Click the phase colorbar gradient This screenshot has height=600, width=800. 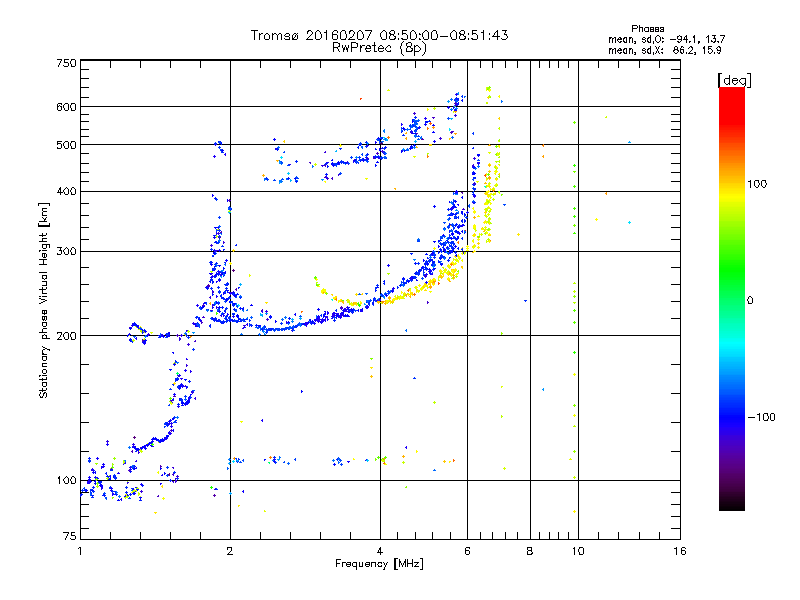pos(732,298)
